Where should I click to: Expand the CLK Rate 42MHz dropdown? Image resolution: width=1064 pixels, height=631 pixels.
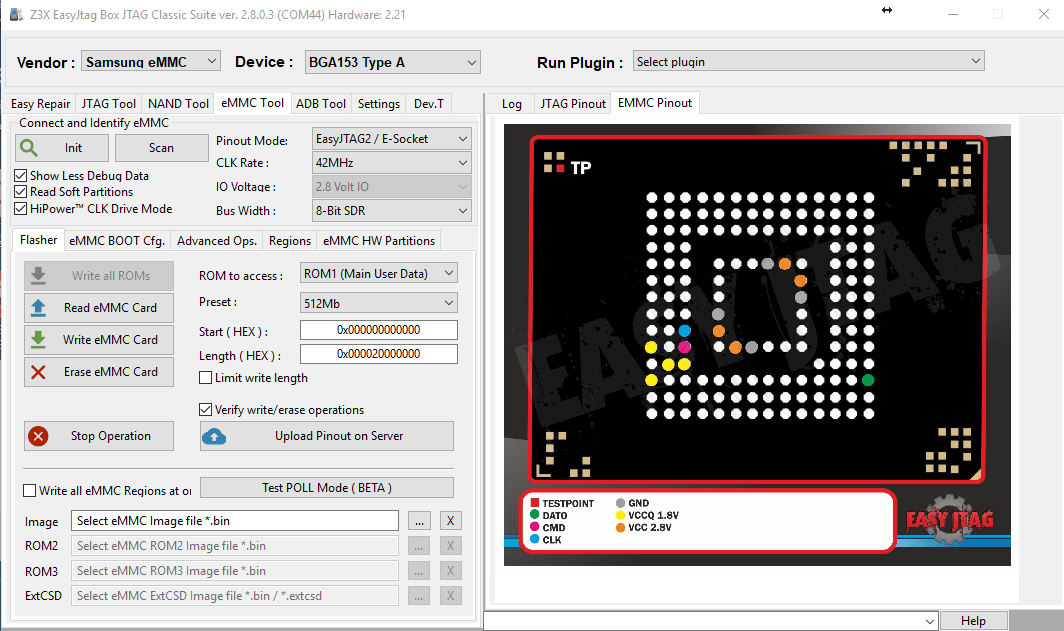(391, 163)
